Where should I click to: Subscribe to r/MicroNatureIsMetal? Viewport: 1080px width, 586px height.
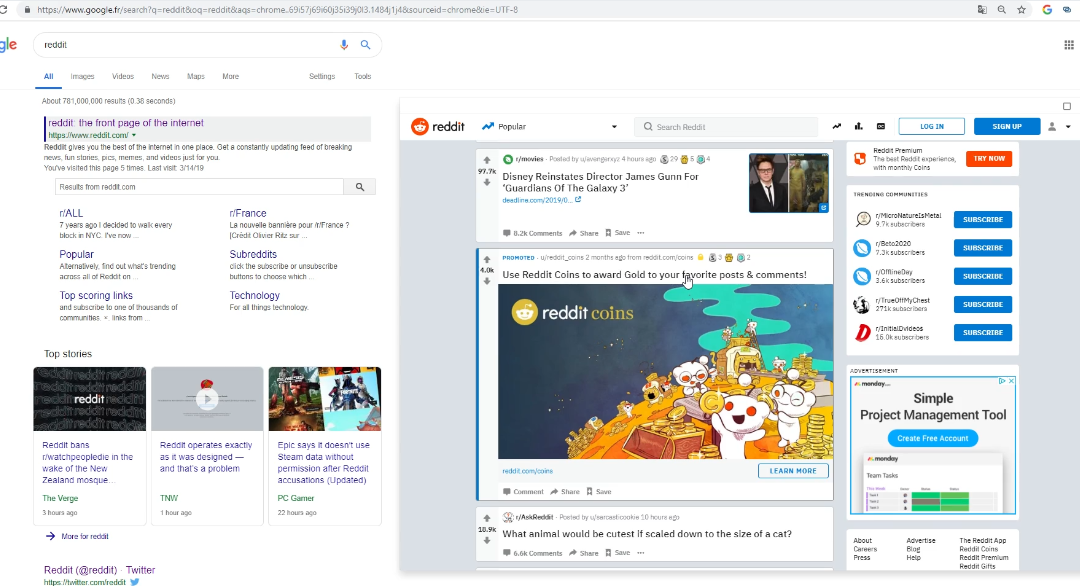983,220
